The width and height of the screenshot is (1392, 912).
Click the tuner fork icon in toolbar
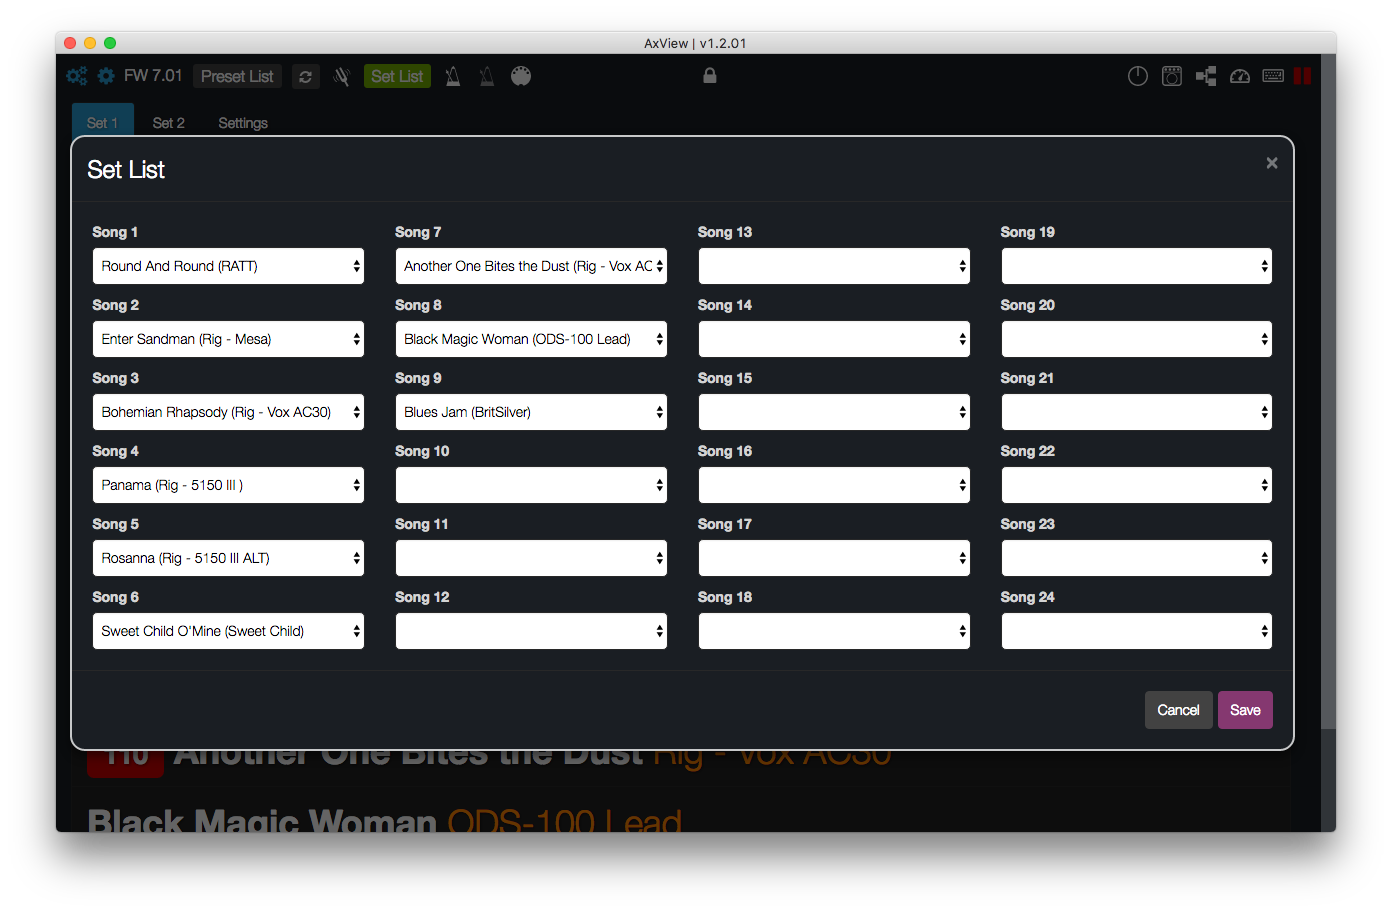[341, 77]
